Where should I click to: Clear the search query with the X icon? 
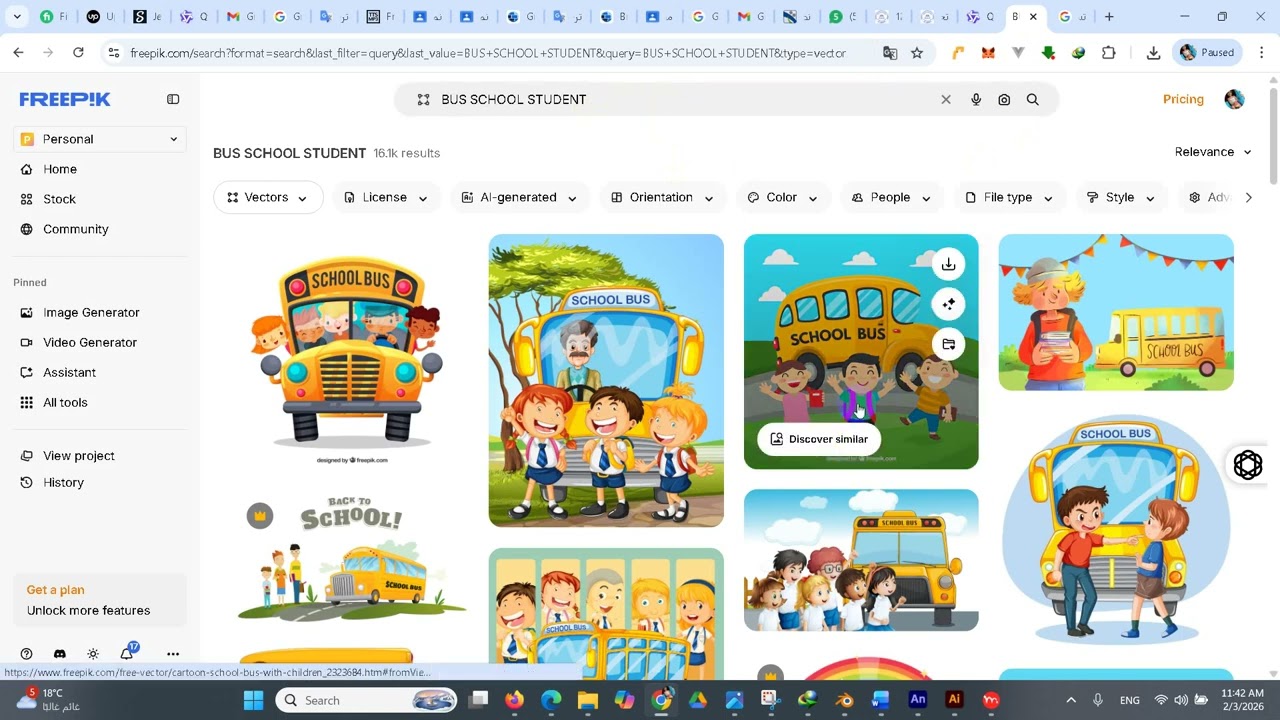click(946, 99)
